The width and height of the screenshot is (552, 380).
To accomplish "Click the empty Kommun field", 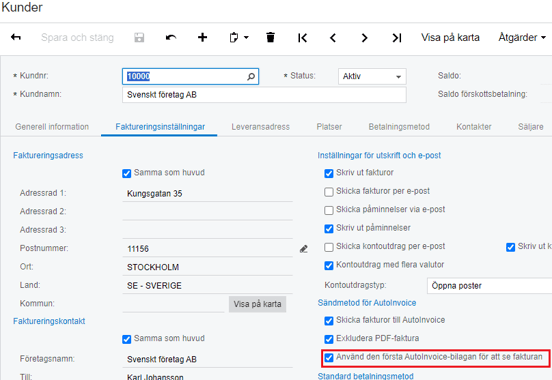I will (173, 304).
